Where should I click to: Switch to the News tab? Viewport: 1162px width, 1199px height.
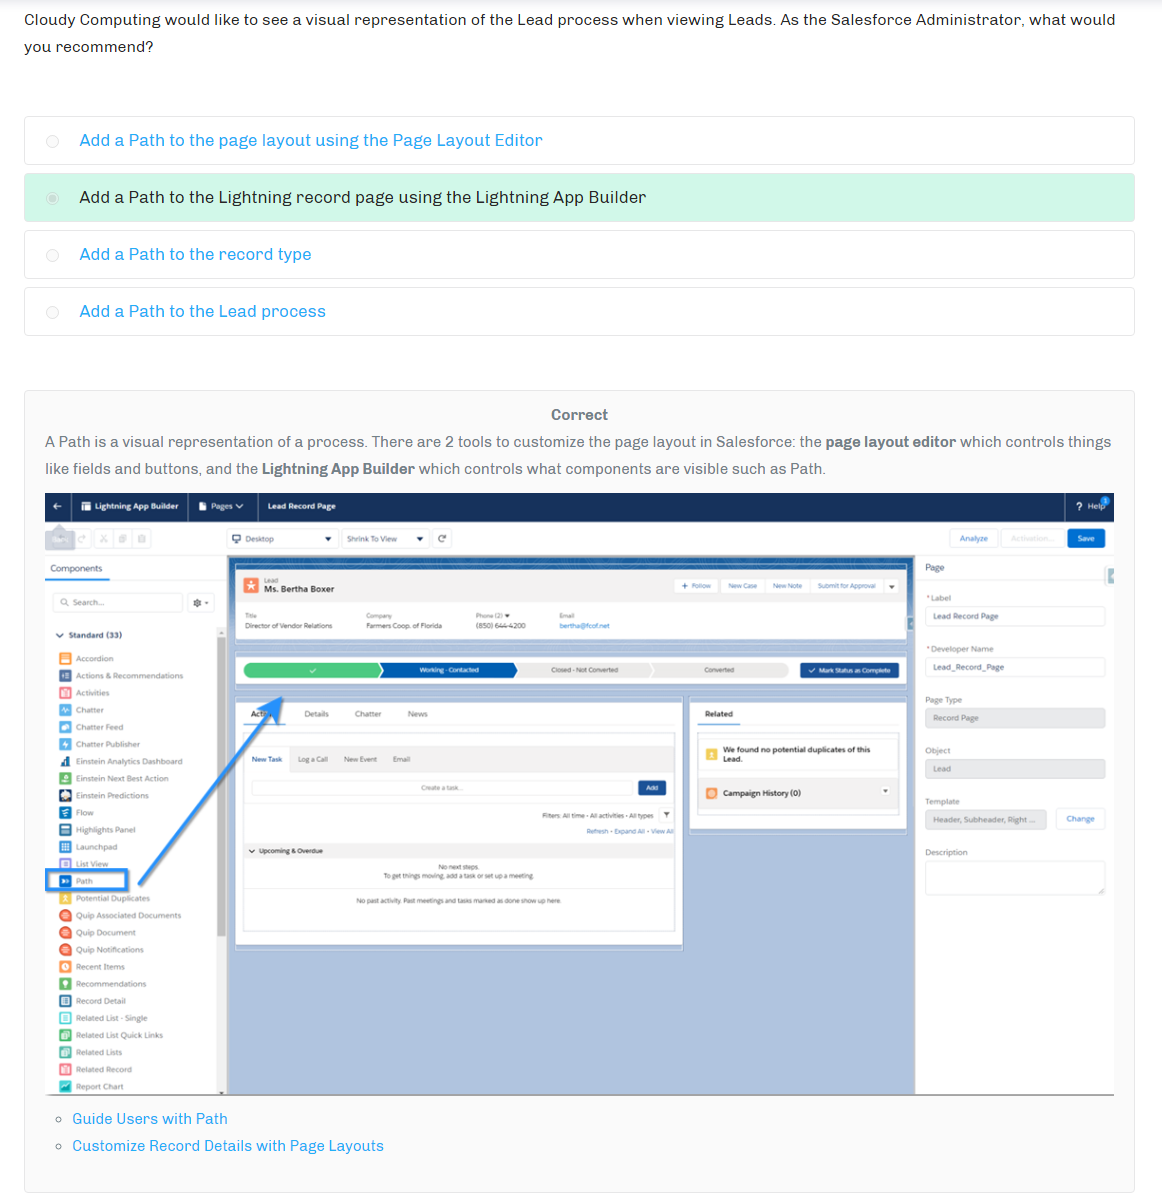coord(417,714)
